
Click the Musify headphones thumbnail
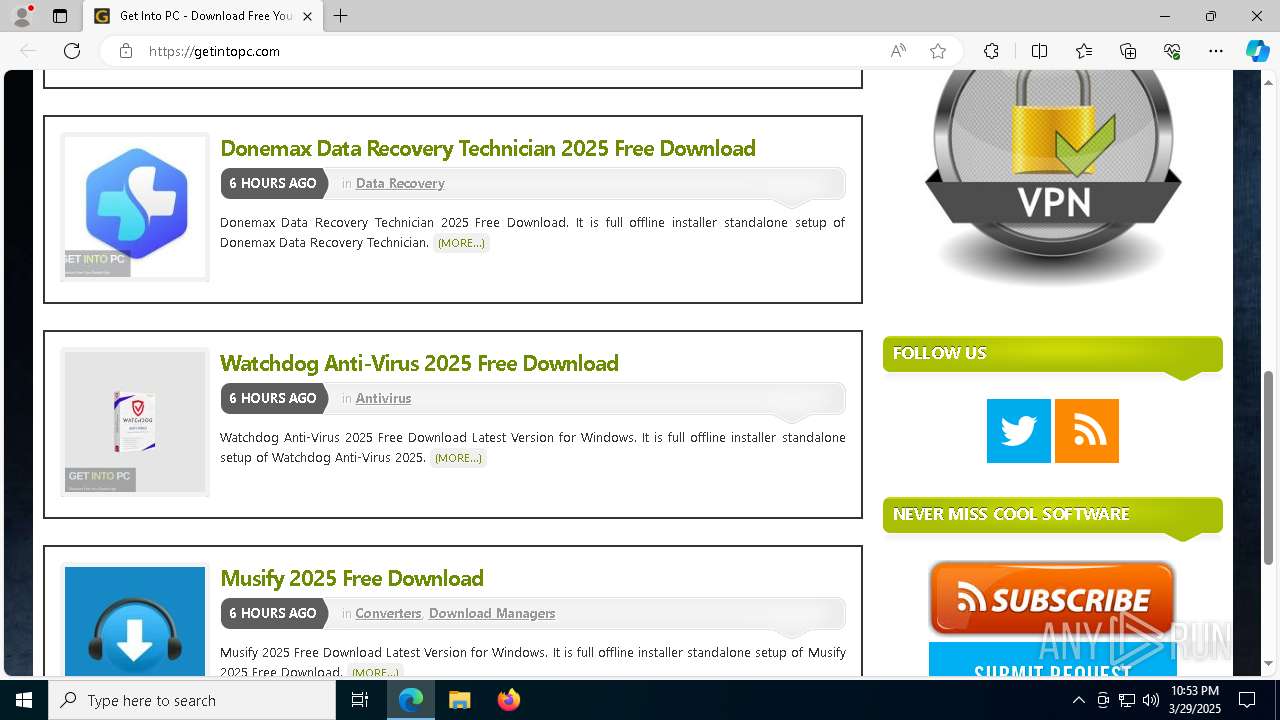[135, 620]
